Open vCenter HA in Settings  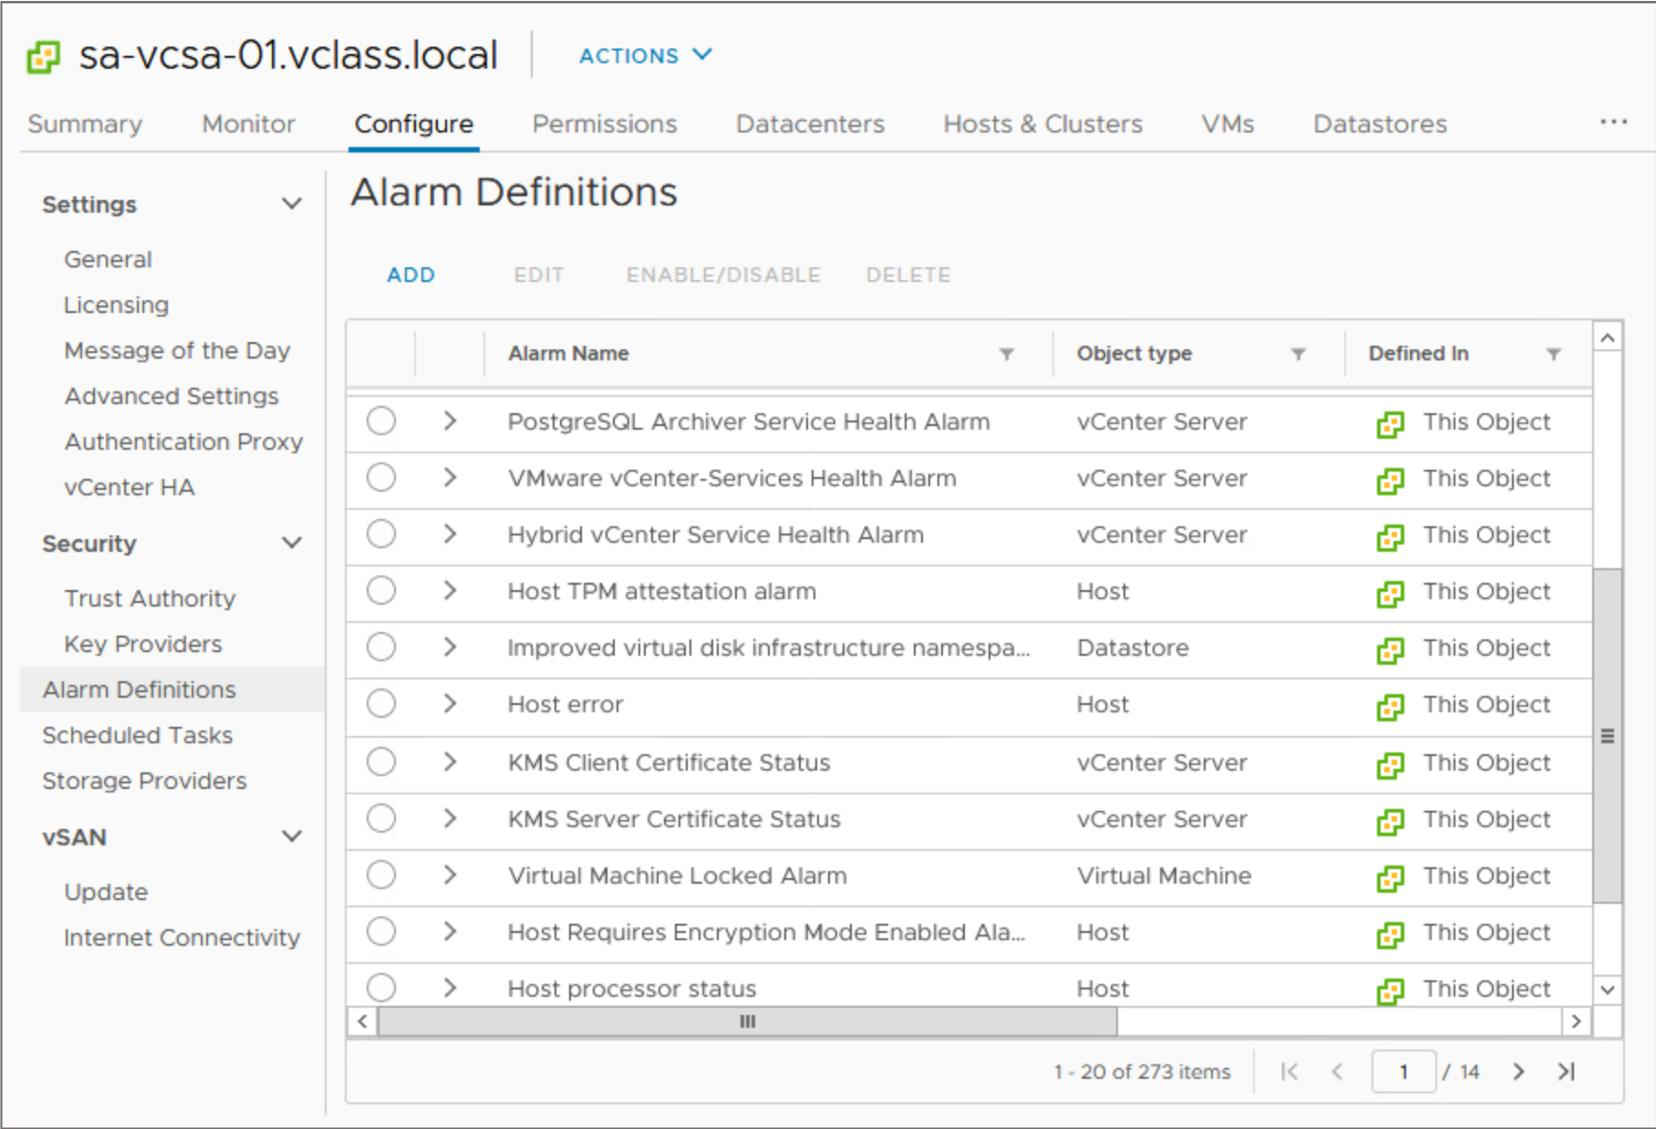tap(129, 487)
